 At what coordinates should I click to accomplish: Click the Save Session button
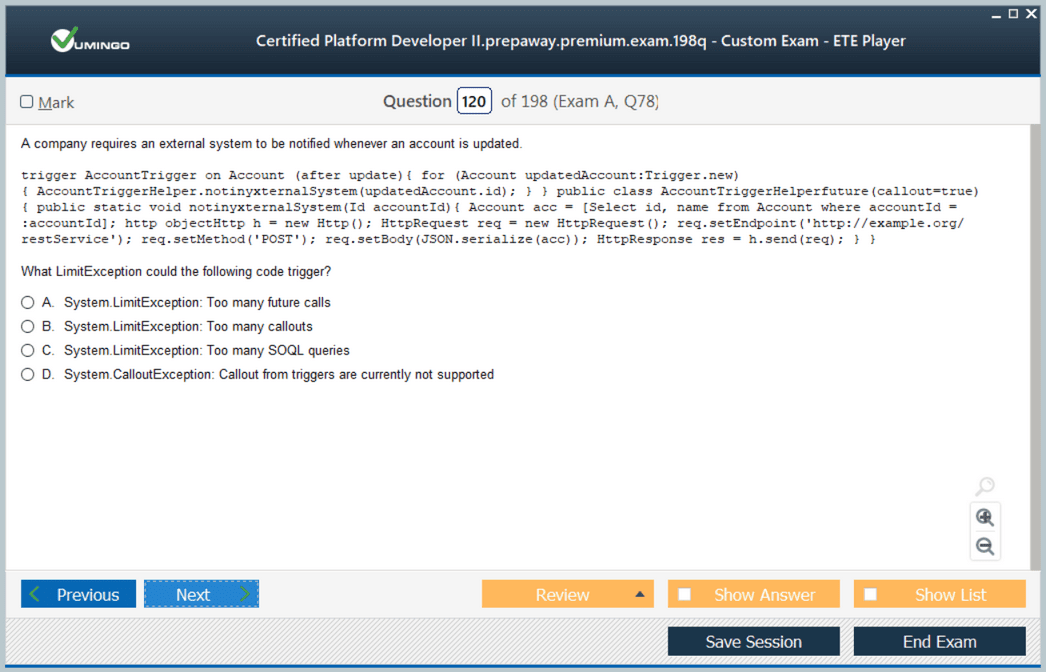(x=754, y=641)
